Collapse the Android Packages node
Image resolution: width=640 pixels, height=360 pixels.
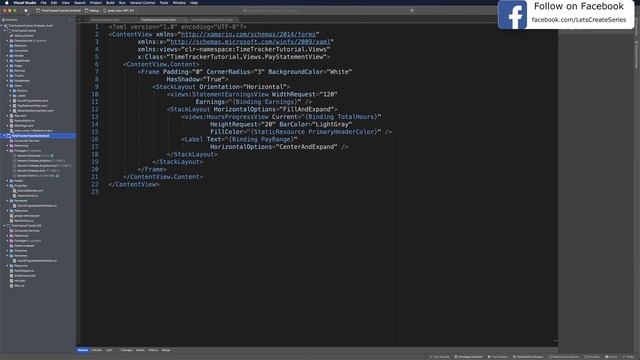7,151
